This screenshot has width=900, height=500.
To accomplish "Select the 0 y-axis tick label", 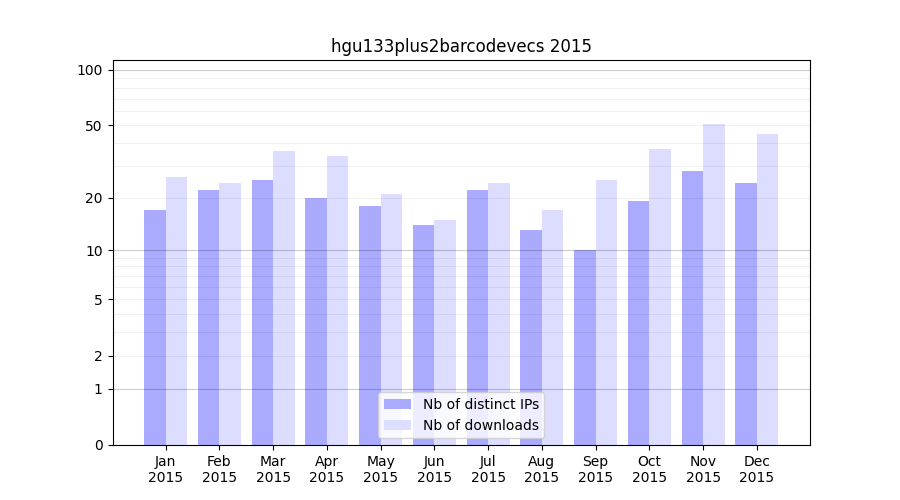I will tap(98, 445).
